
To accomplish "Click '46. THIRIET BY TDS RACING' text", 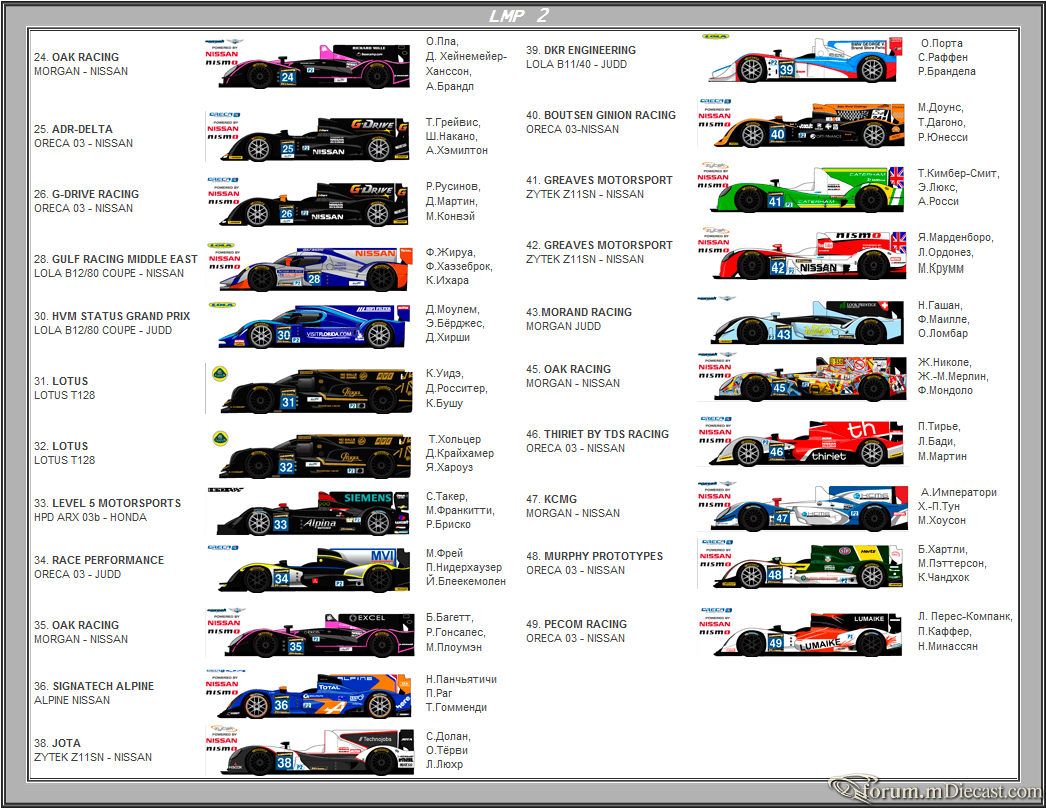I will coord(598,434).
